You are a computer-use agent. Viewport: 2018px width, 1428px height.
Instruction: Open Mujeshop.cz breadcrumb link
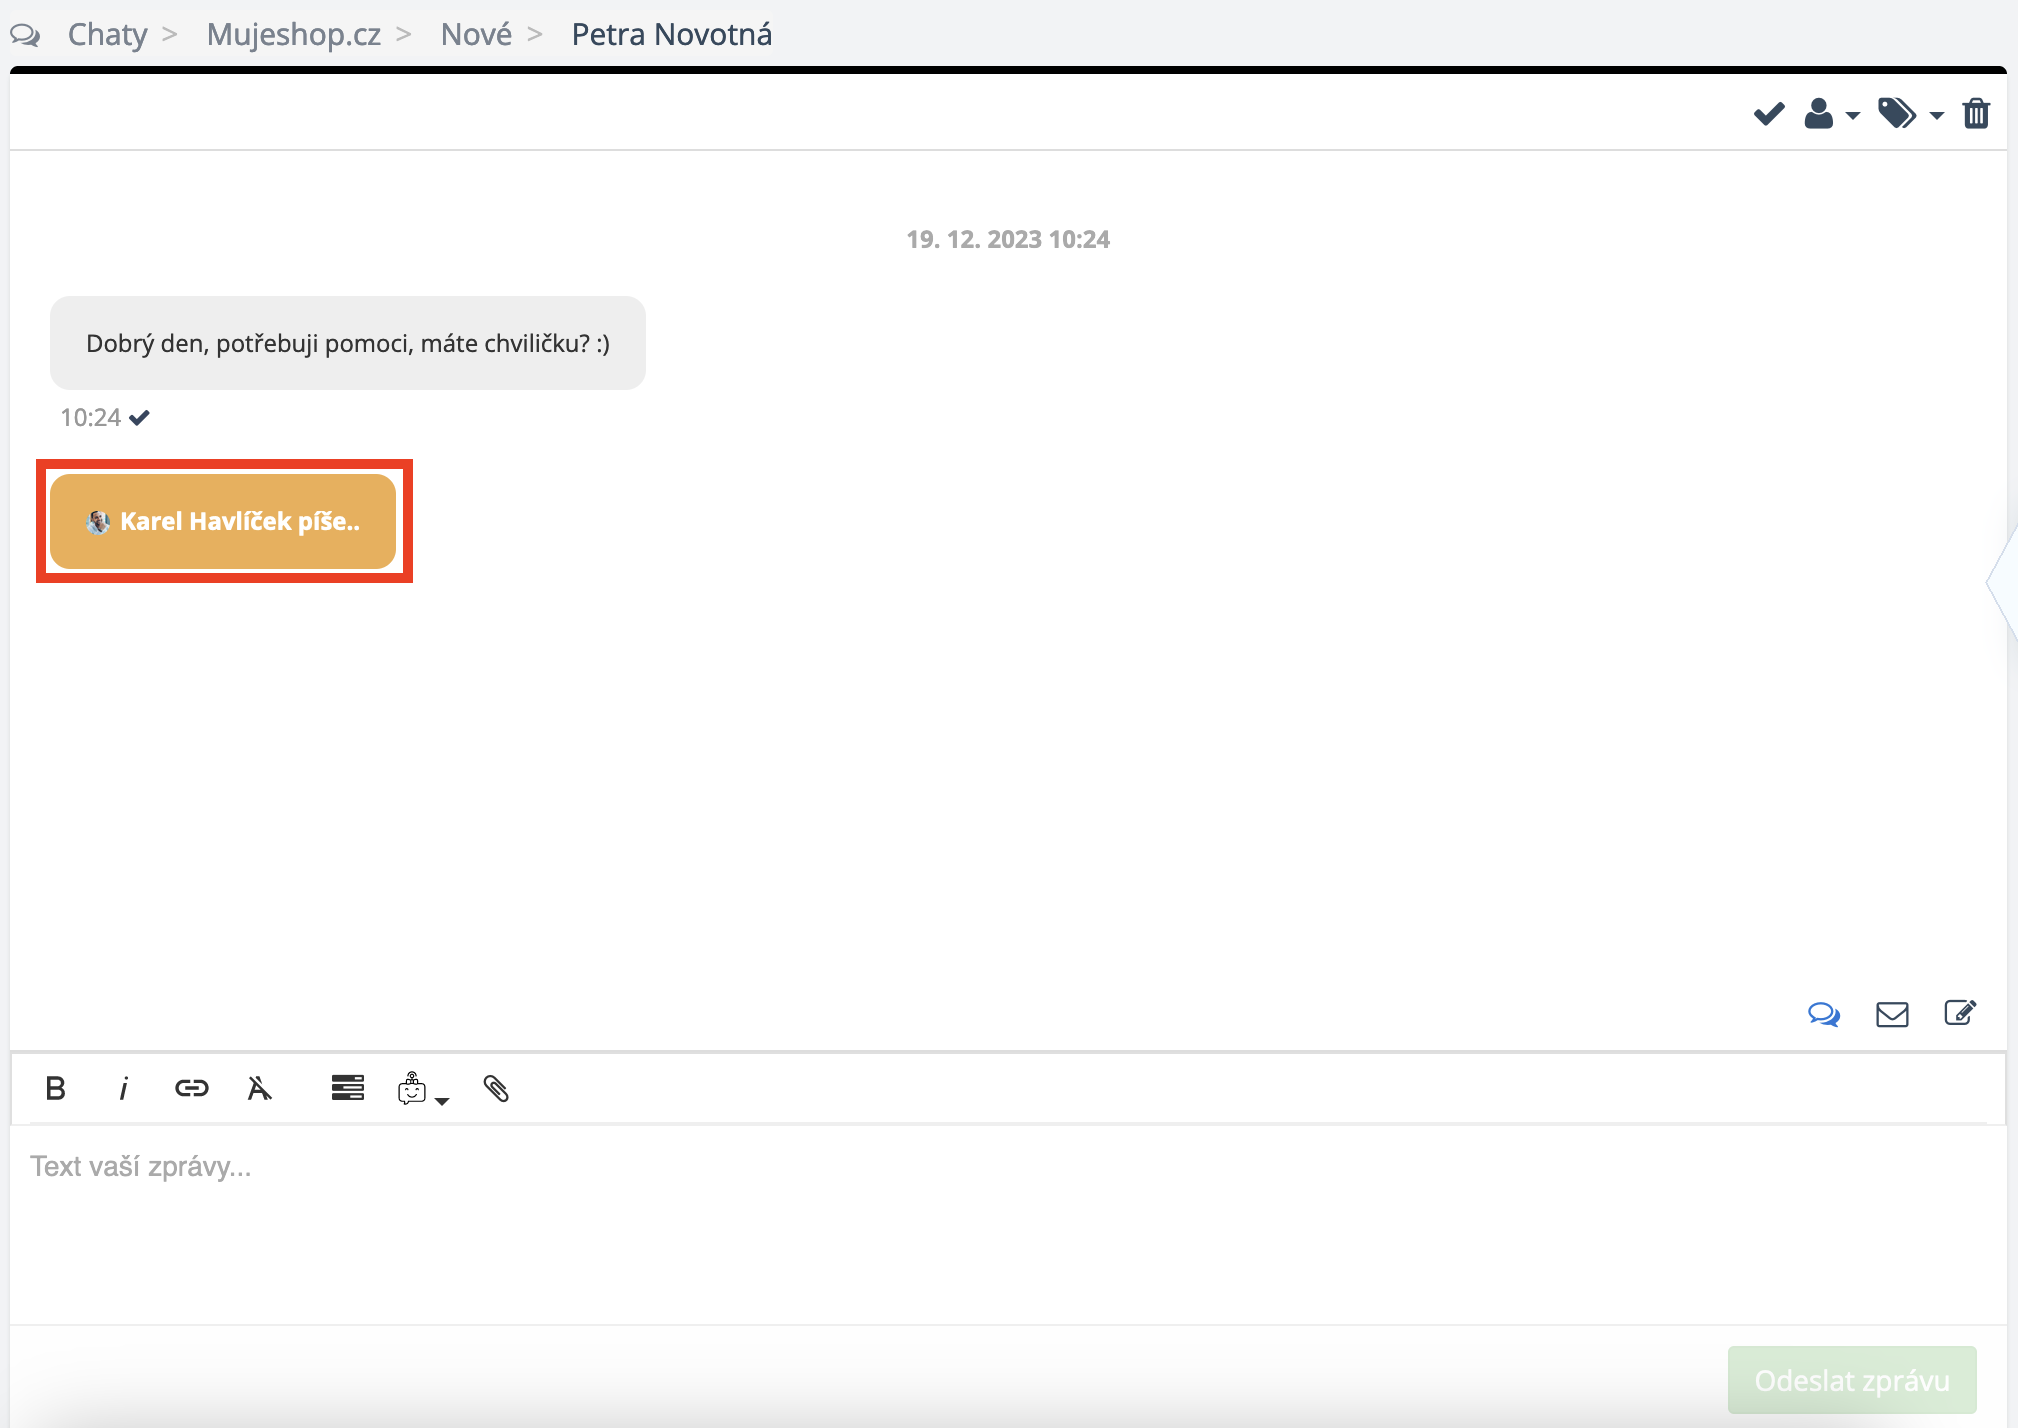tap(293, 35)
